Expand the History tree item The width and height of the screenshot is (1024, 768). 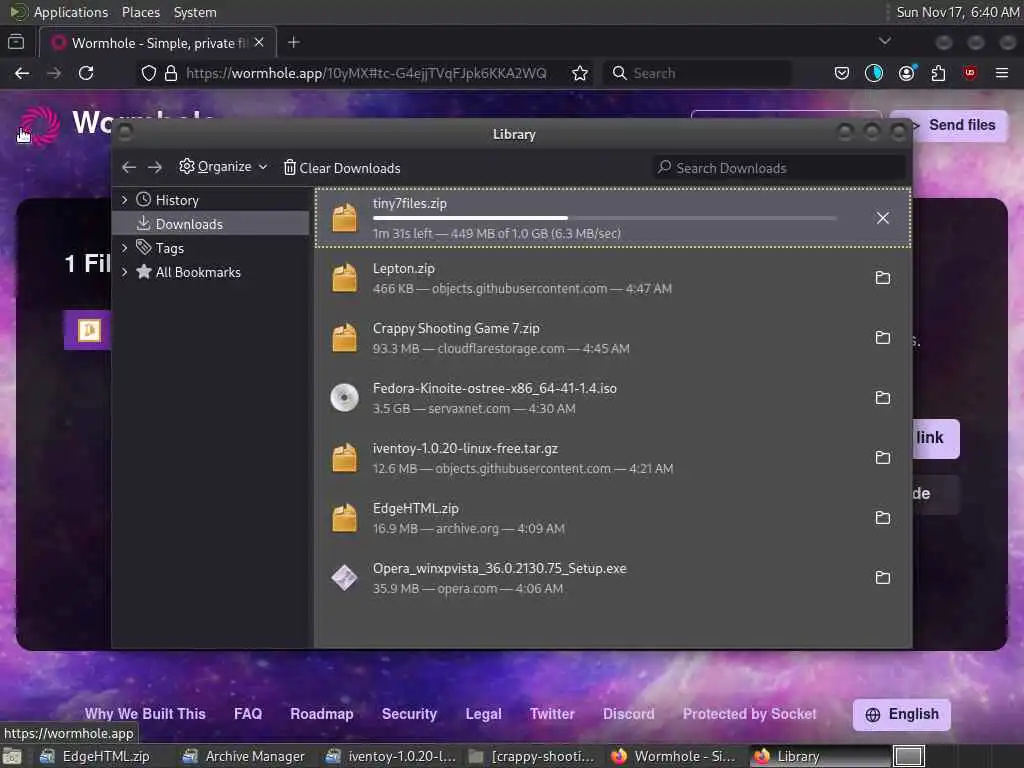pyautogui.click(x=124, y=200)
